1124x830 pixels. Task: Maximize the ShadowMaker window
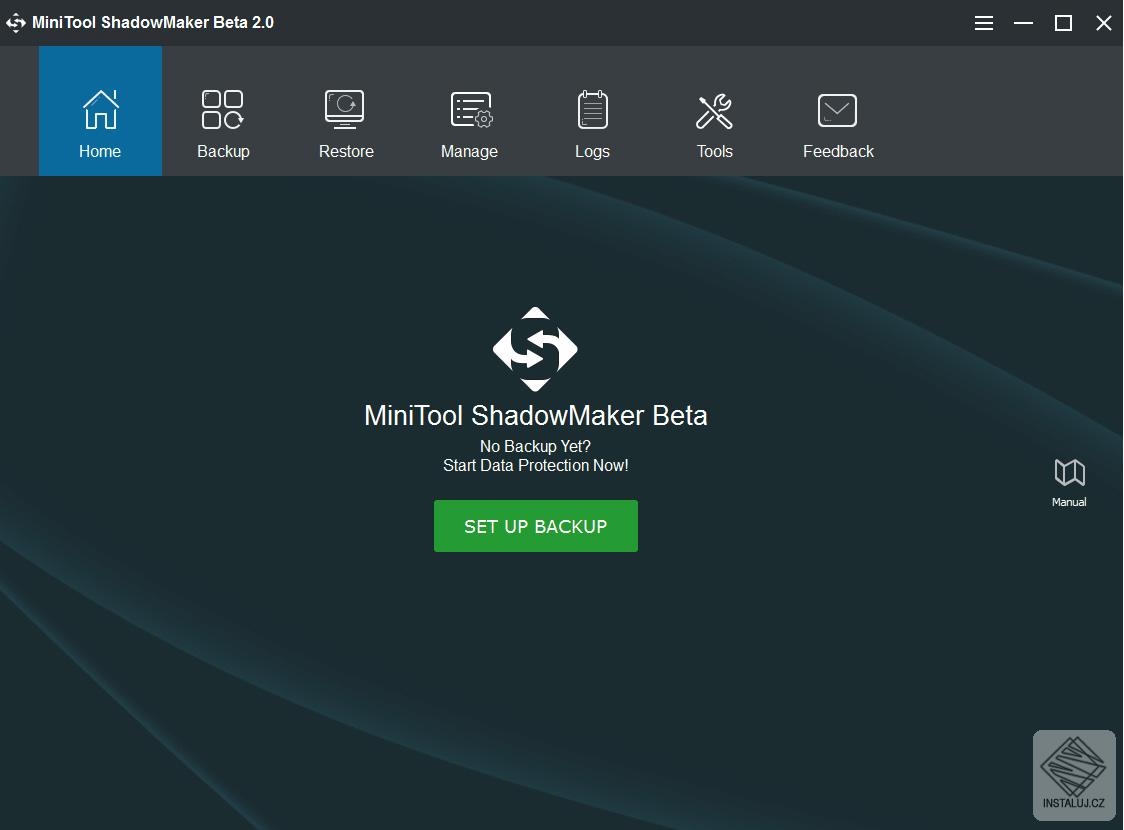pyautogui.click(x=1064, y=23)
